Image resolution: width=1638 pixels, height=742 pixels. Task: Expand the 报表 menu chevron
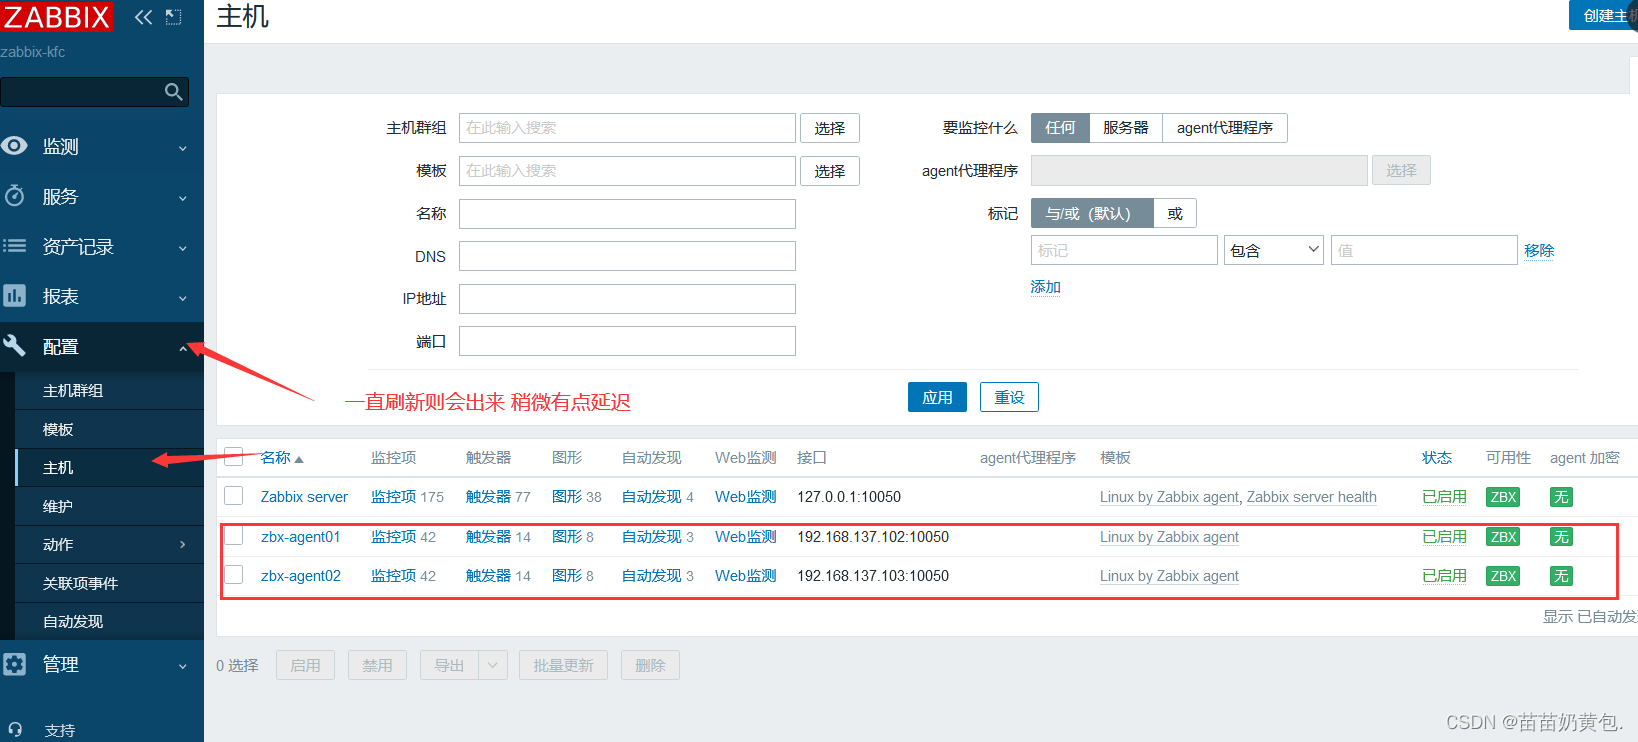[183, 298]
